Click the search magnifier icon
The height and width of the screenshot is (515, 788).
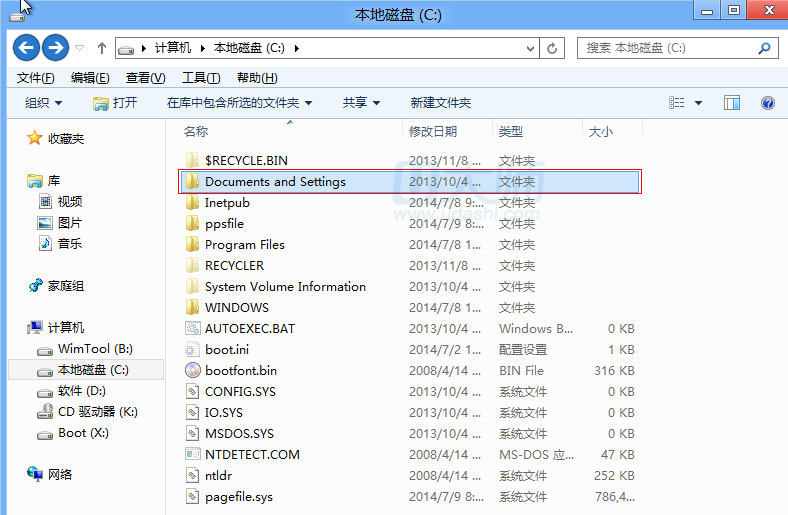click(x=765, y=48)
